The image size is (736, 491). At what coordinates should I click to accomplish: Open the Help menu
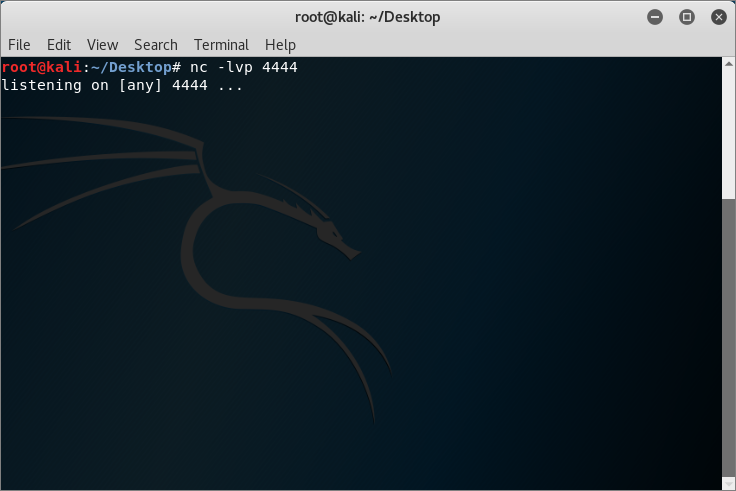(280, 45)
